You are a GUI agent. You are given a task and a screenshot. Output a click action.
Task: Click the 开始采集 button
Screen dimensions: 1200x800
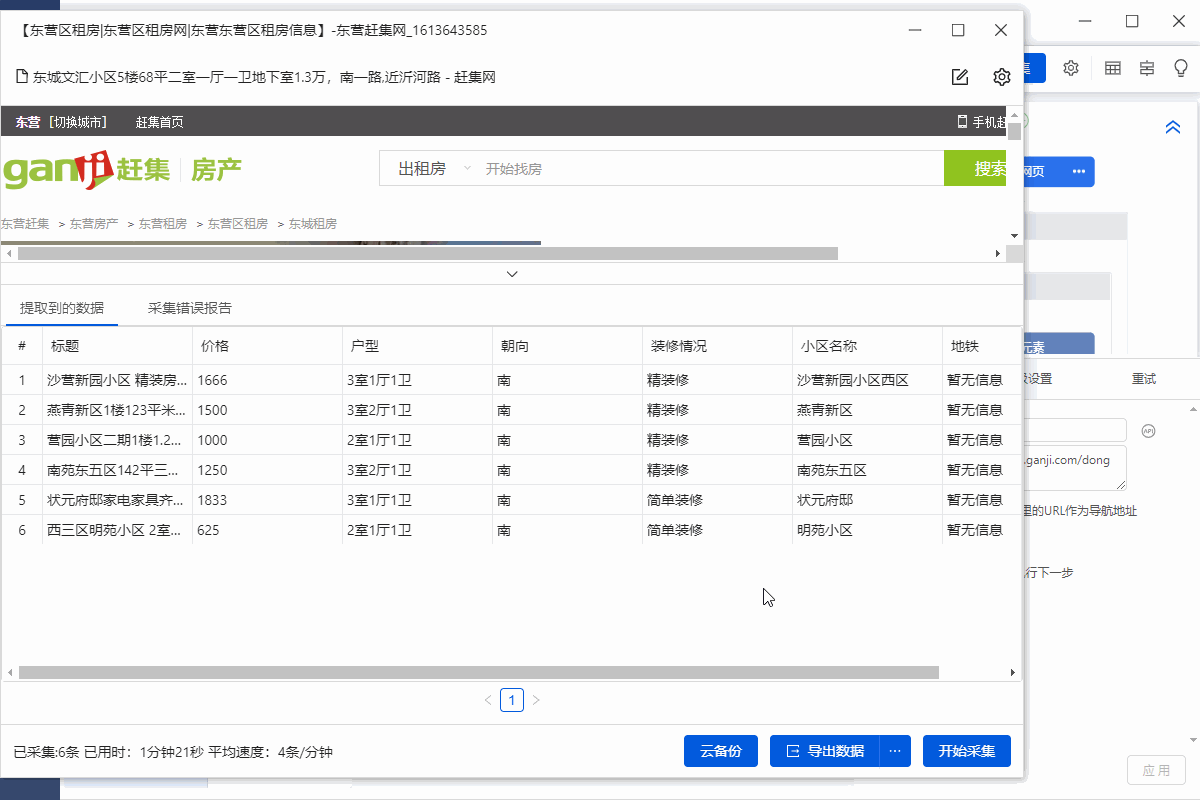tap(966, 751)
